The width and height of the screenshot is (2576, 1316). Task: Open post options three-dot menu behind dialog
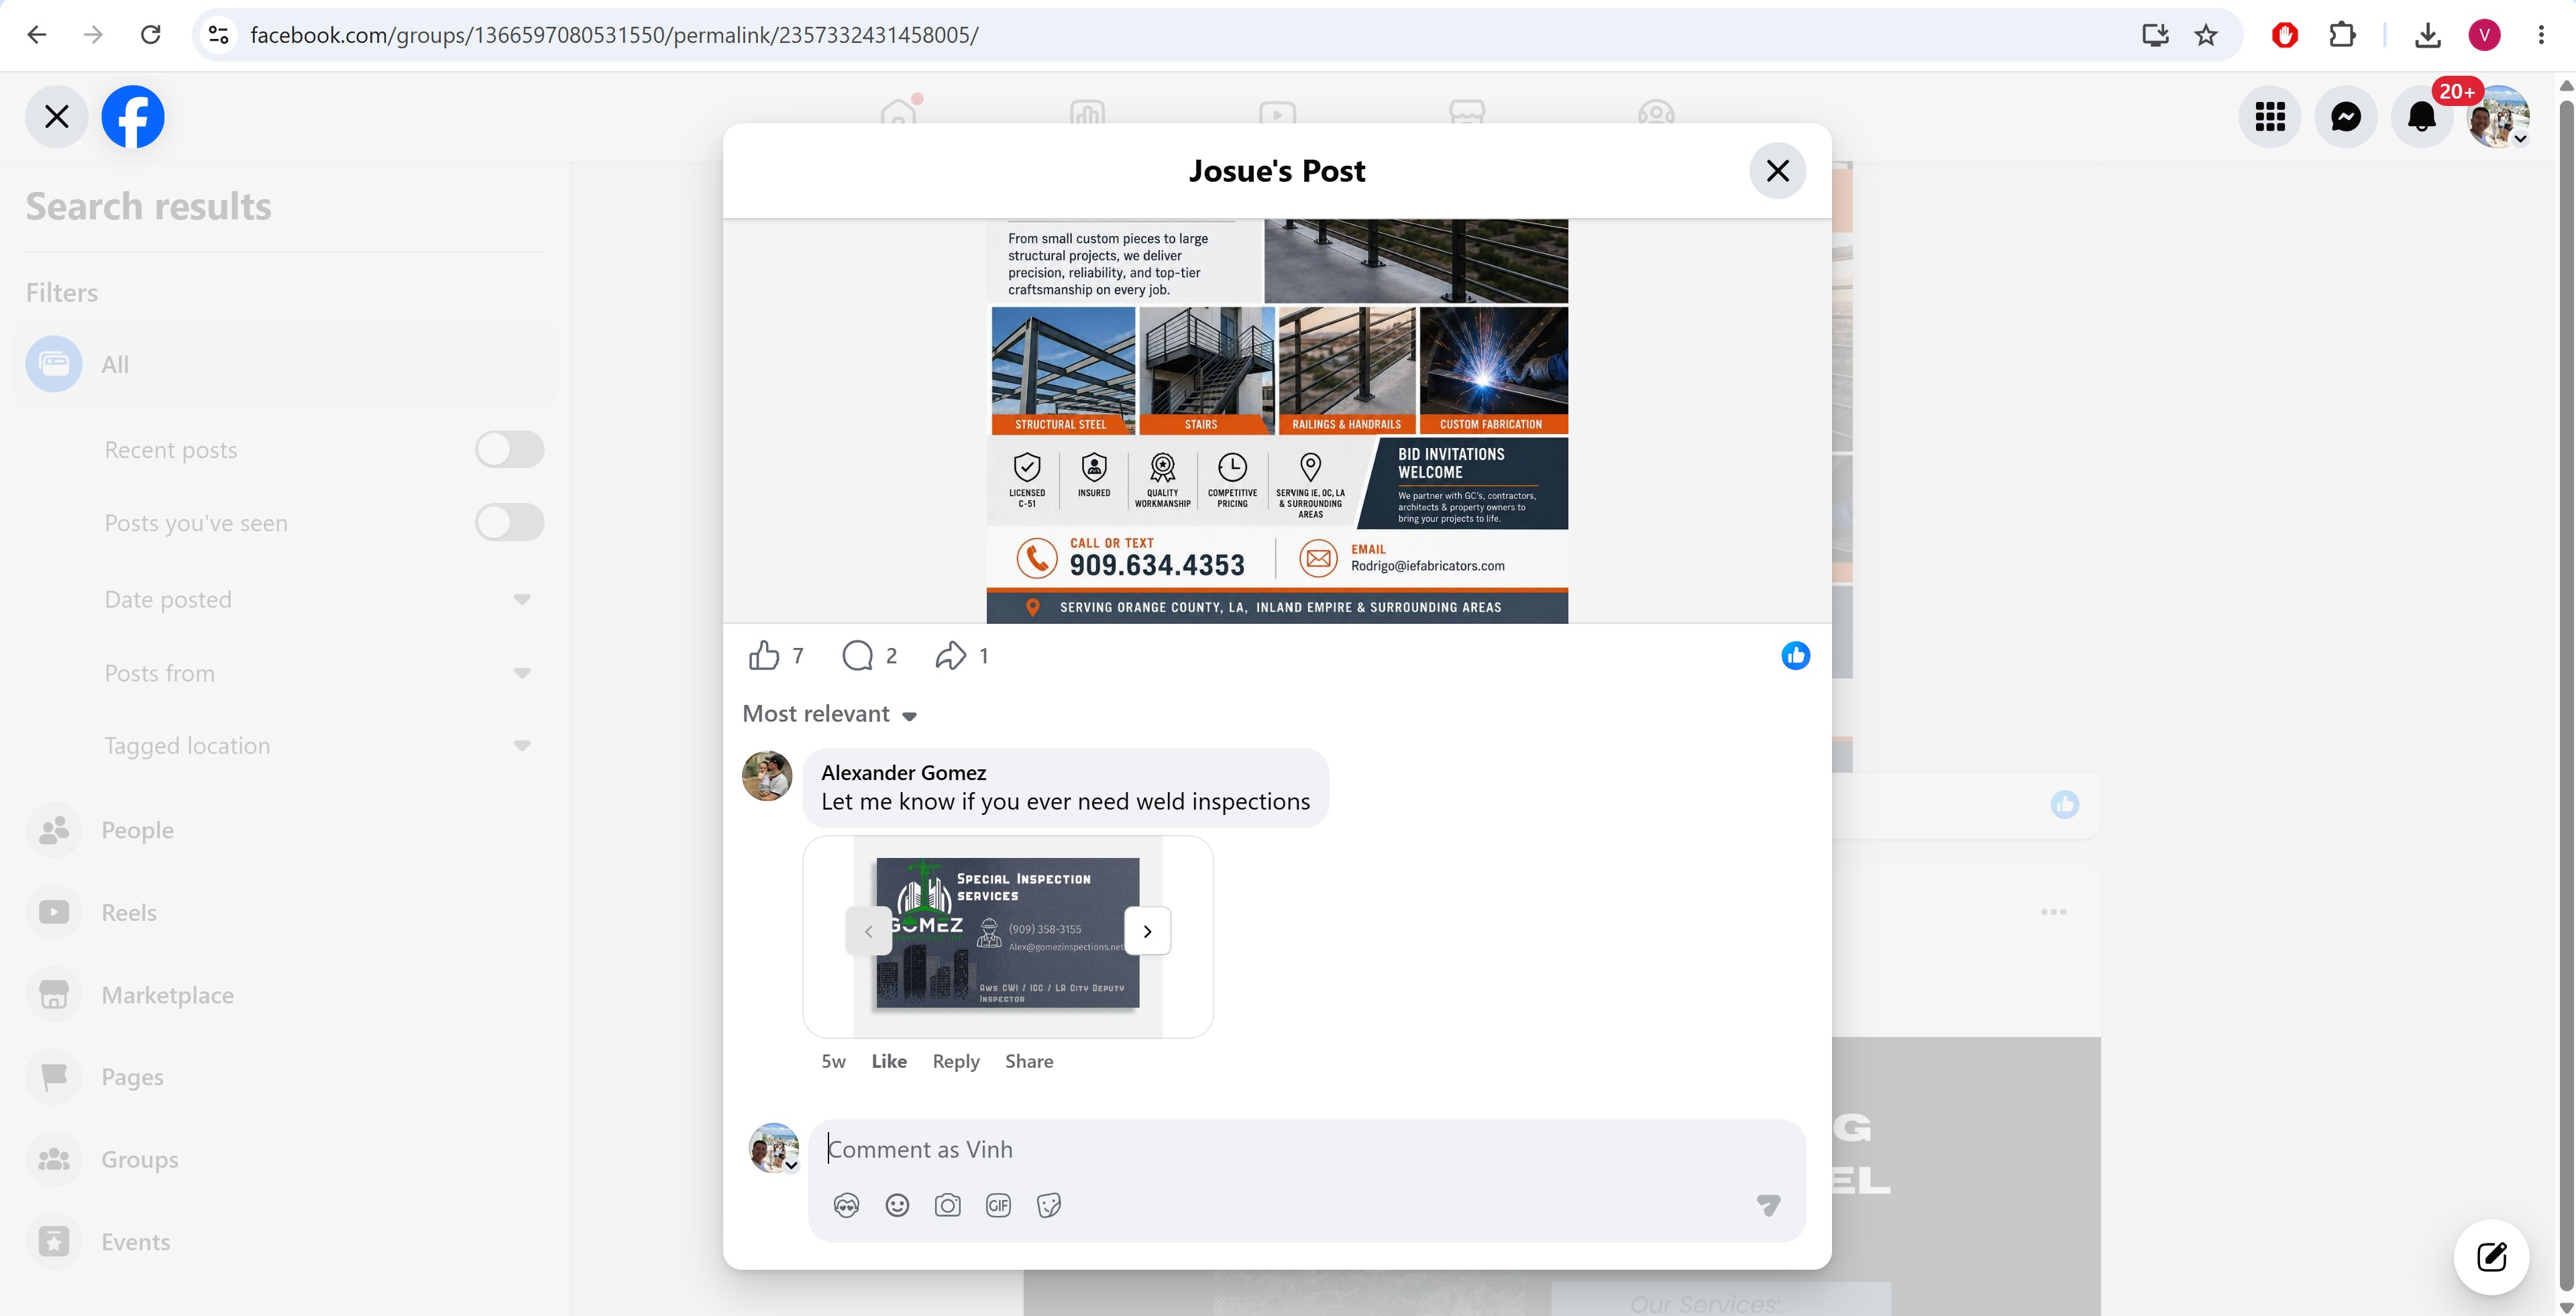(x=2053, y=912)
